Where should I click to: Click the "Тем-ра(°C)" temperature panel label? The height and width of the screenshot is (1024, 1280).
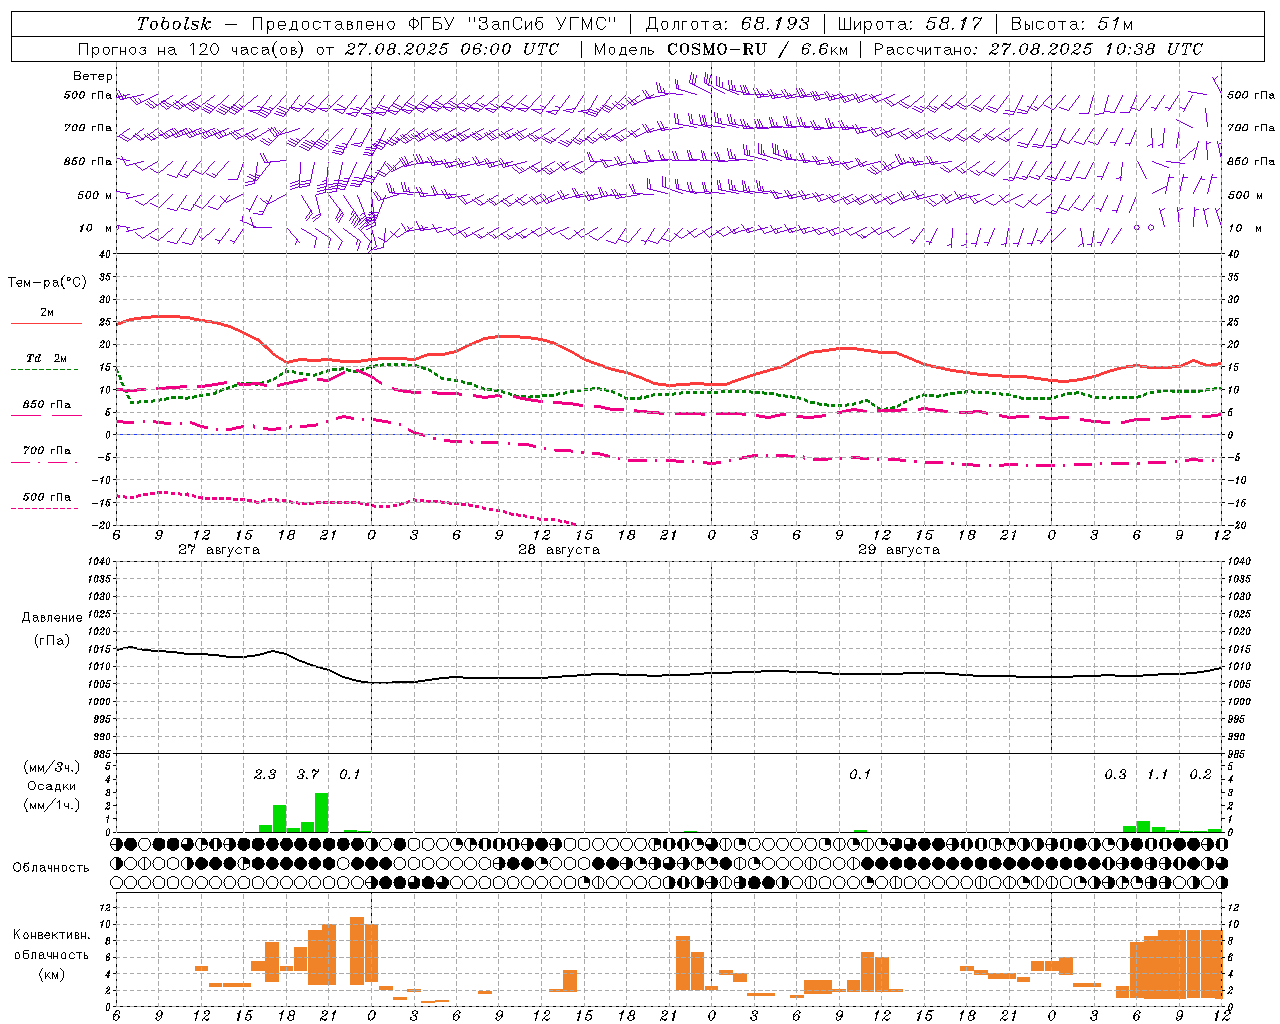point(47,283)
